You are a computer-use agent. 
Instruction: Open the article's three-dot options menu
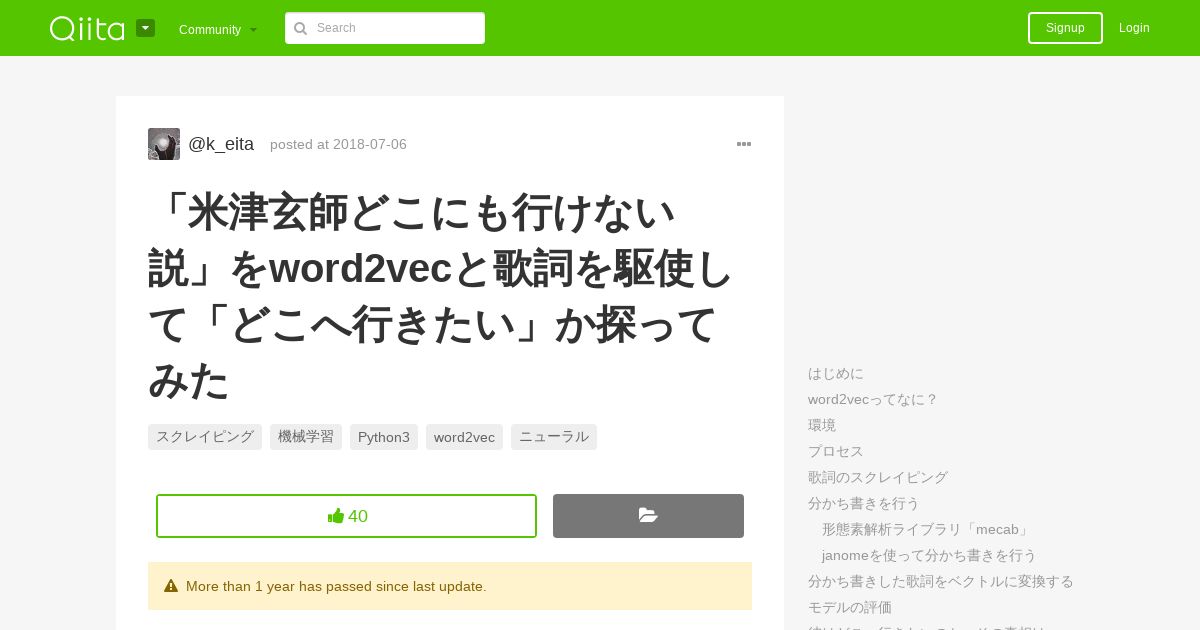[x=744, y=144]
